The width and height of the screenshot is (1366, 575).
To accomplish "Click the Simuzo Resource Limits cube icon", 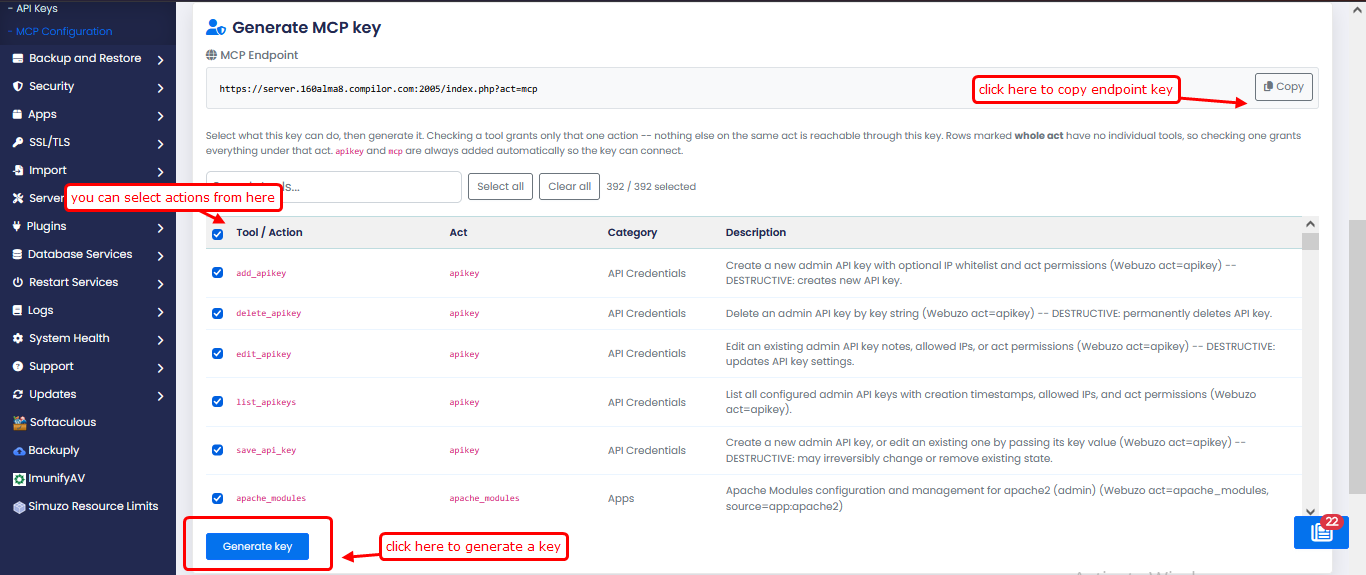I will pyautogui.click(x=19, y=507).
